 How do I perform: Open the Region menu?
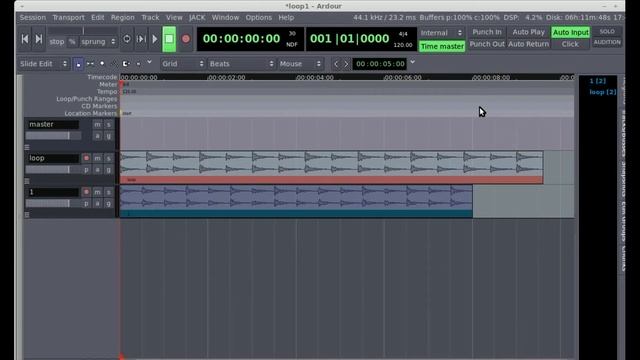pos(122,18)
